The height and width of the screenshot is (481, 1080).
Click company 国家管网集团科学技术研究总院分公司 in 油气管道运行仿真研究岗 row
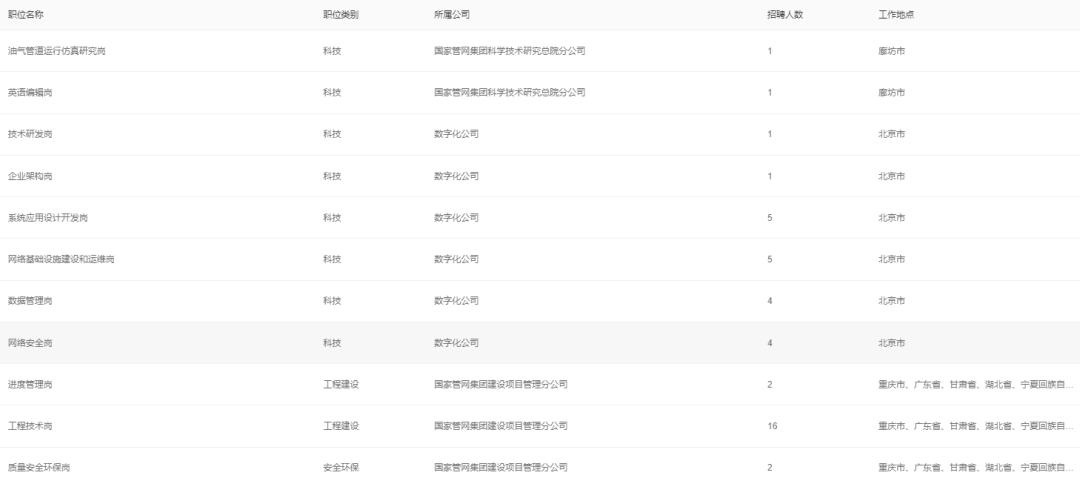pos(510,51)
